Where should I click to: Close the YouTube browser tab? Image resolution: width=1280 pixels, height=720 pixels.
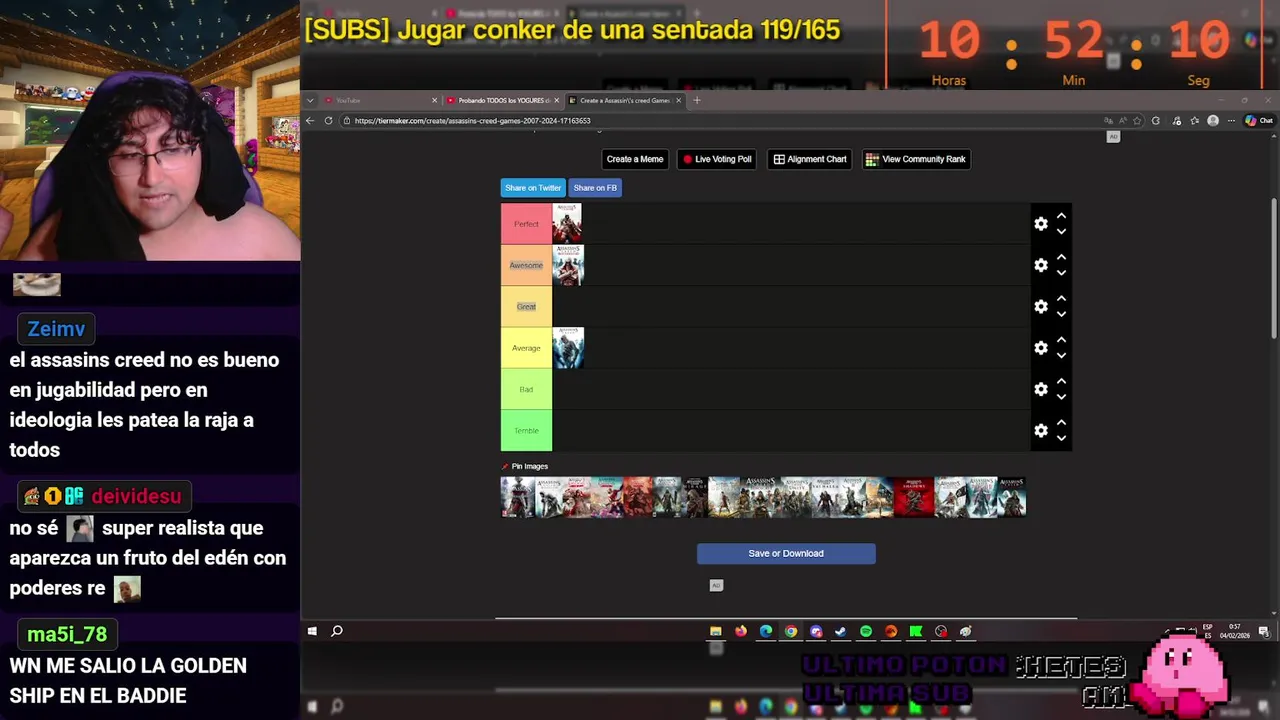tap(435, 100)
